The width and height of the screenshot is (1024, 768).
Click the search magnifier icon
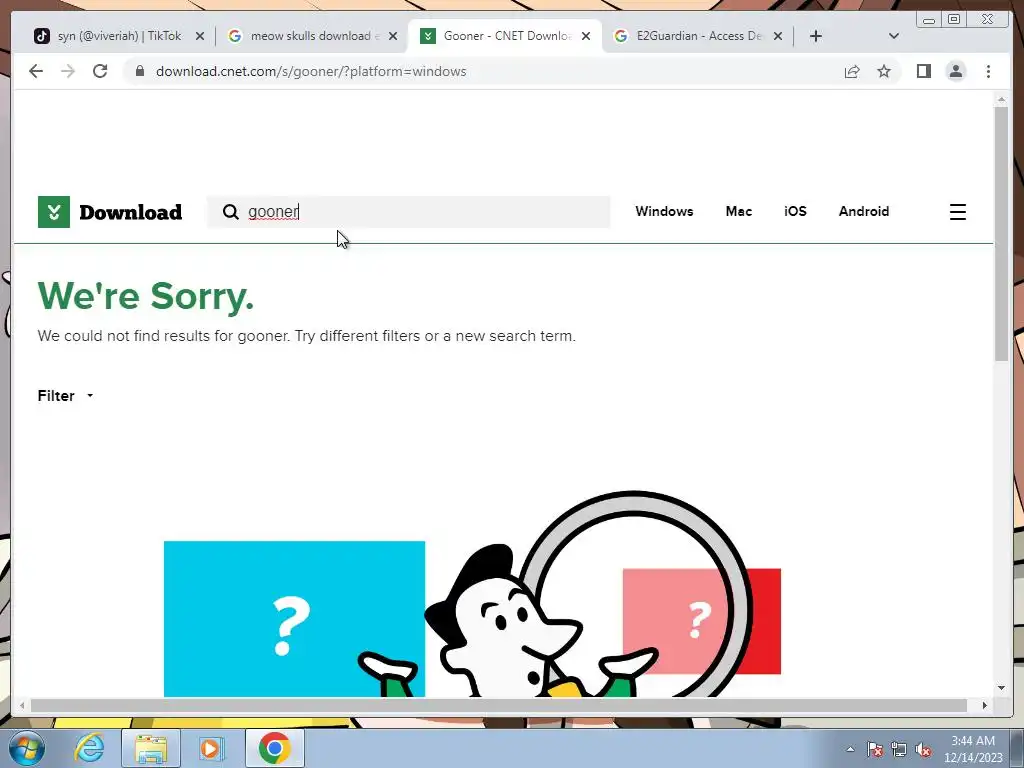(x=231, y=212)
